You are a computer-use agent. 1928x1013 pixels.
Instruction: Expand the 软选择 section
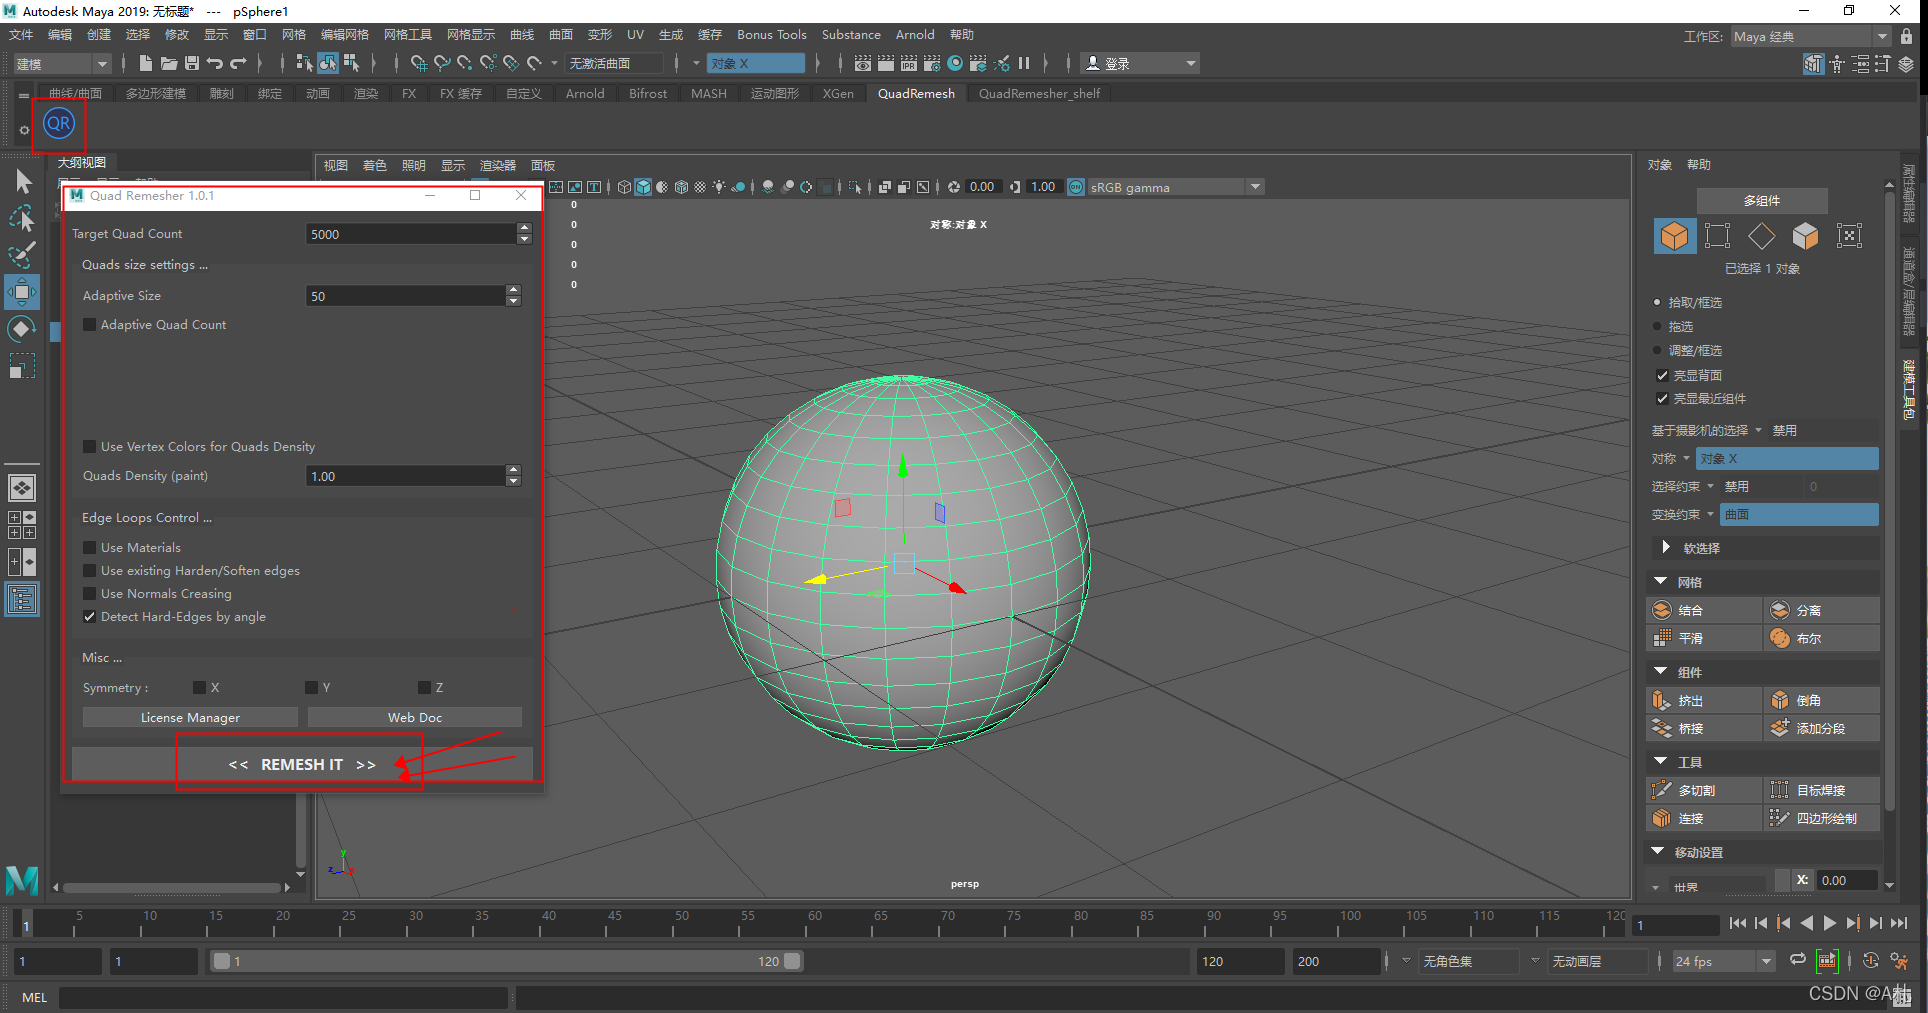pyautogui.click(x=1666, y=547)
